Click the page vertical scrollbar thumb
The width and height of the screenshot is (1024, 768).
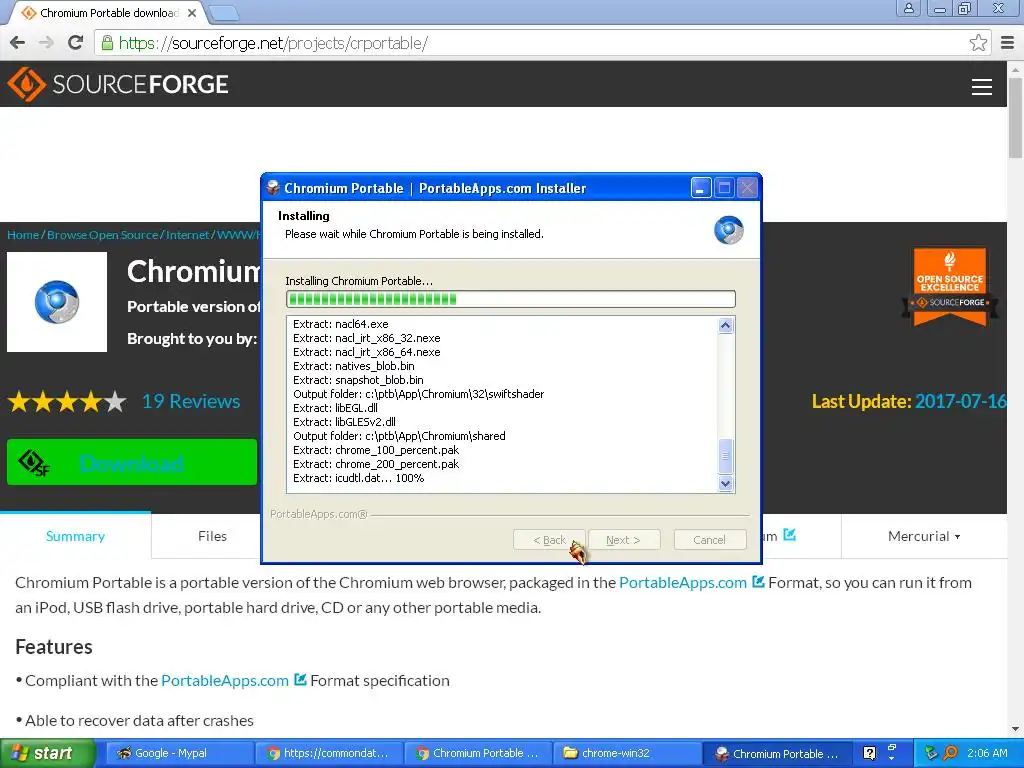pos(1015,116)
